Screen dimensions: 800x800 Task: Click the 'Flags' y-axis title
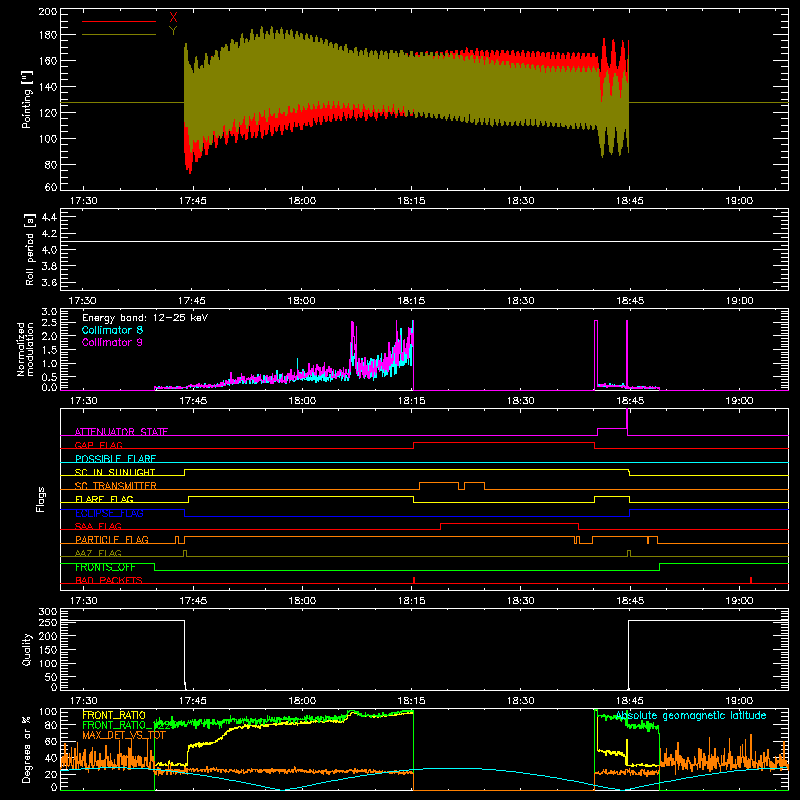coord(41,499)
